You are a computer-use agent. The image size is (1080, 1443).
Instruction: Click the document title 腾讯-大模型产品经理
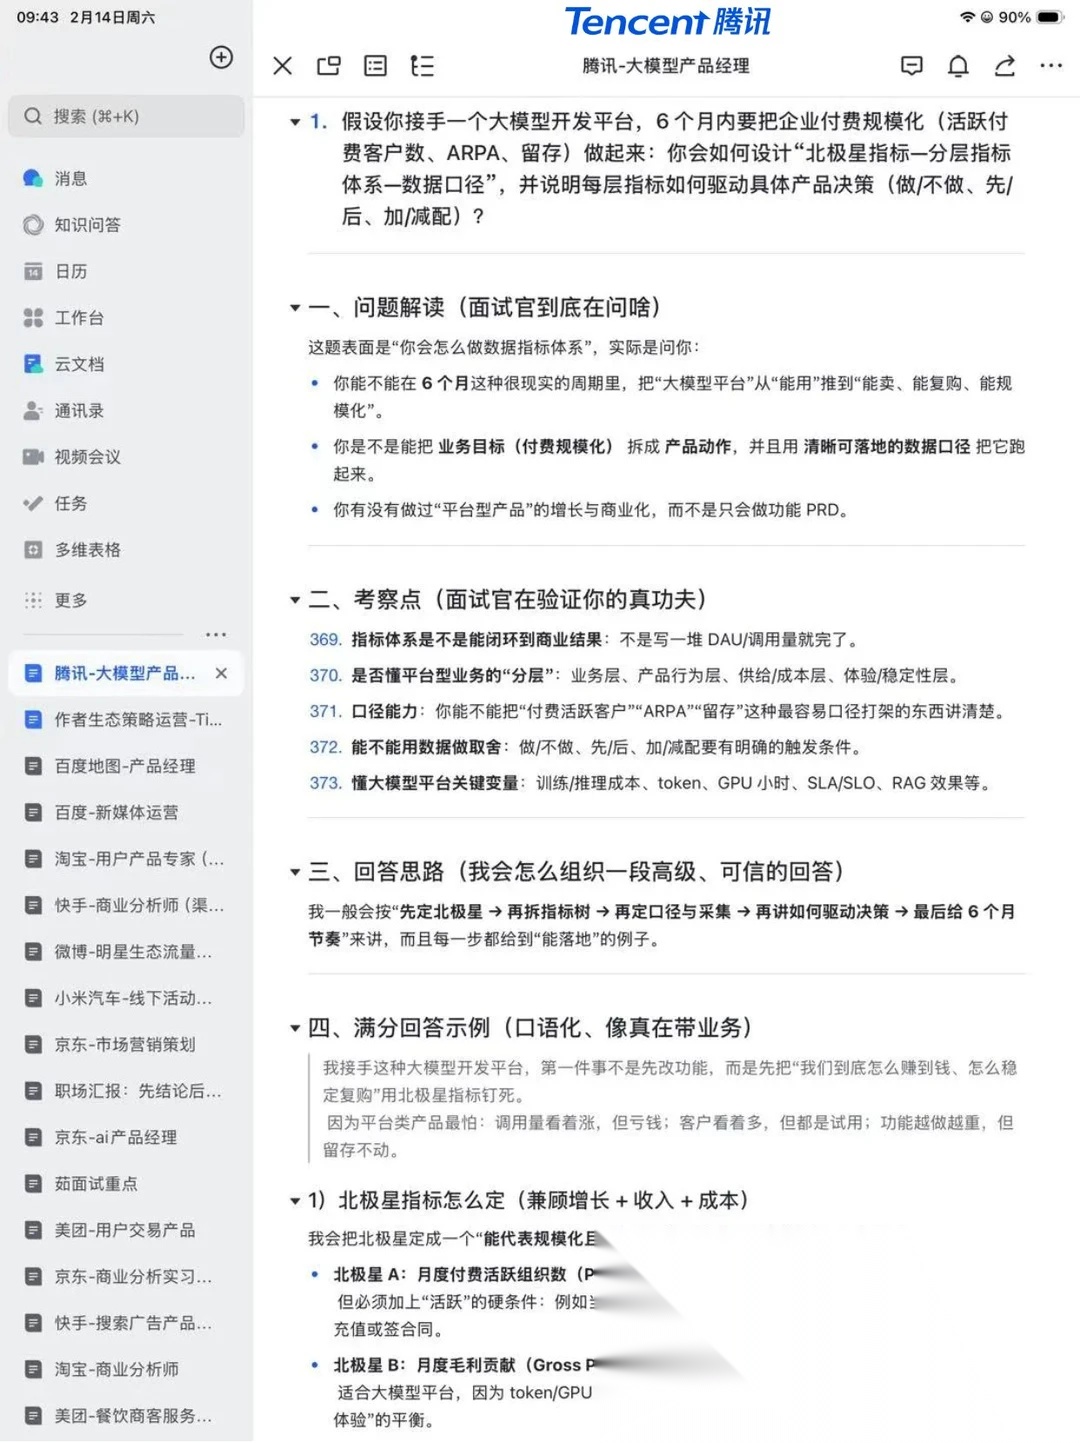coord(666,66)
